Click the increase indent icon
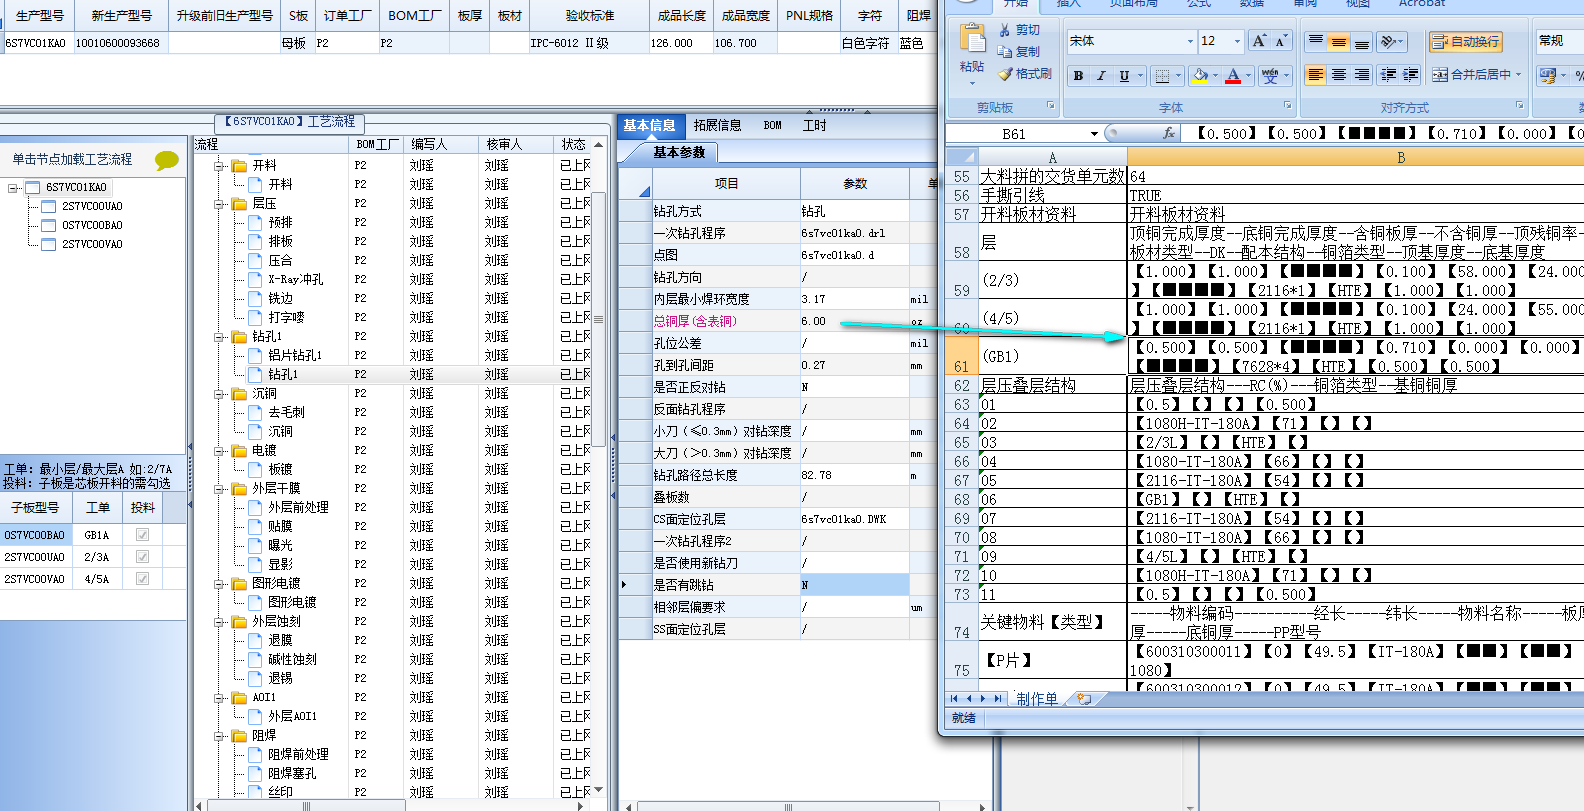 pyautogui.click(x=1411, y=75)
